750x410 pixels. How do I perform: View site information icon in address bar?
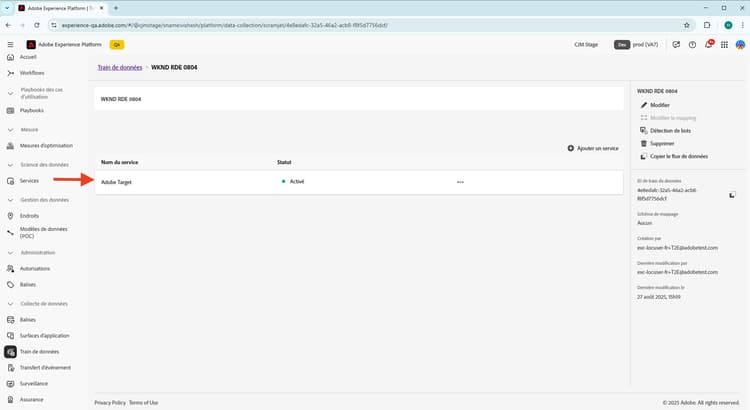(x=54, y=25)
